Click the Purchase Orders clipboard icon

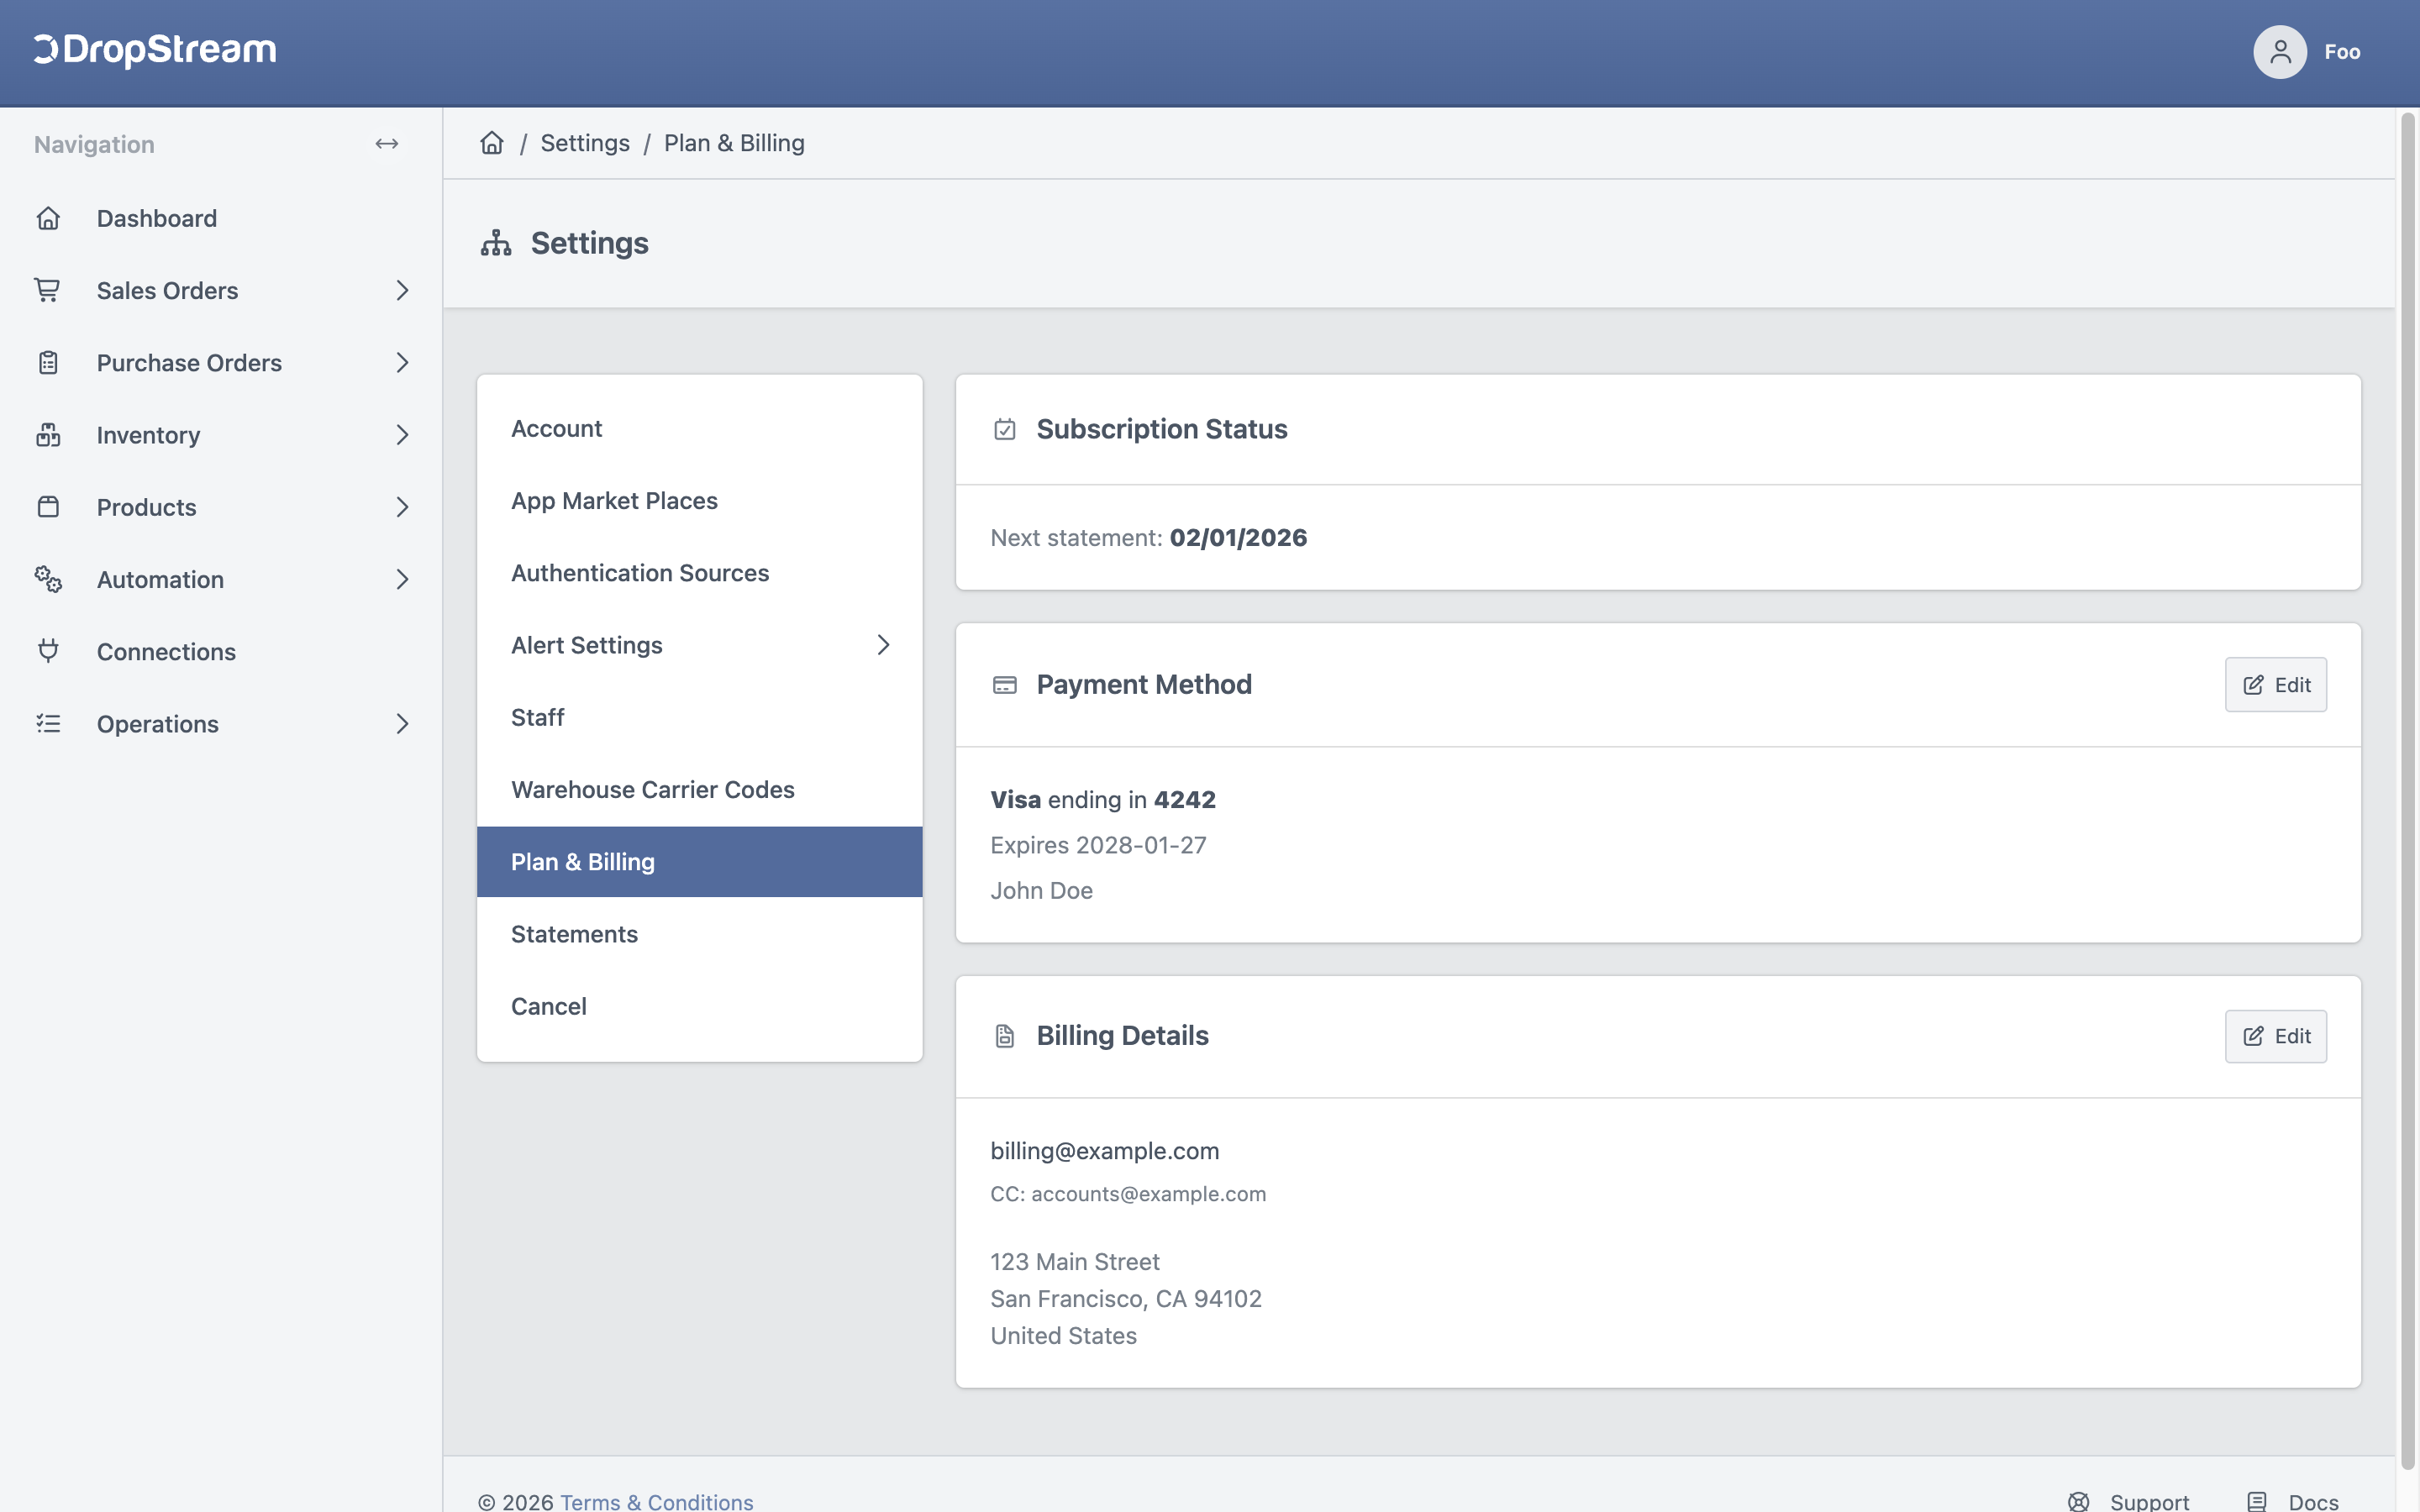[48, 362]
